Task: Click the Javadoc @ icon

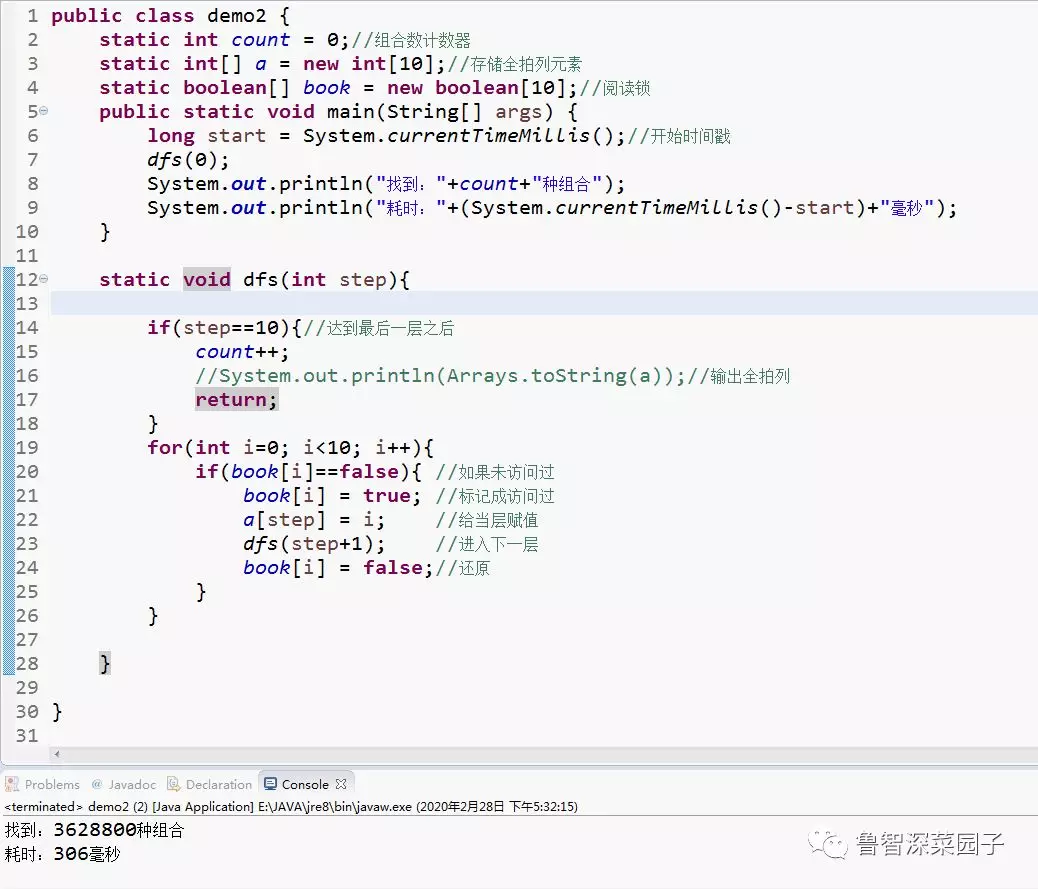Action: (97, 784)
